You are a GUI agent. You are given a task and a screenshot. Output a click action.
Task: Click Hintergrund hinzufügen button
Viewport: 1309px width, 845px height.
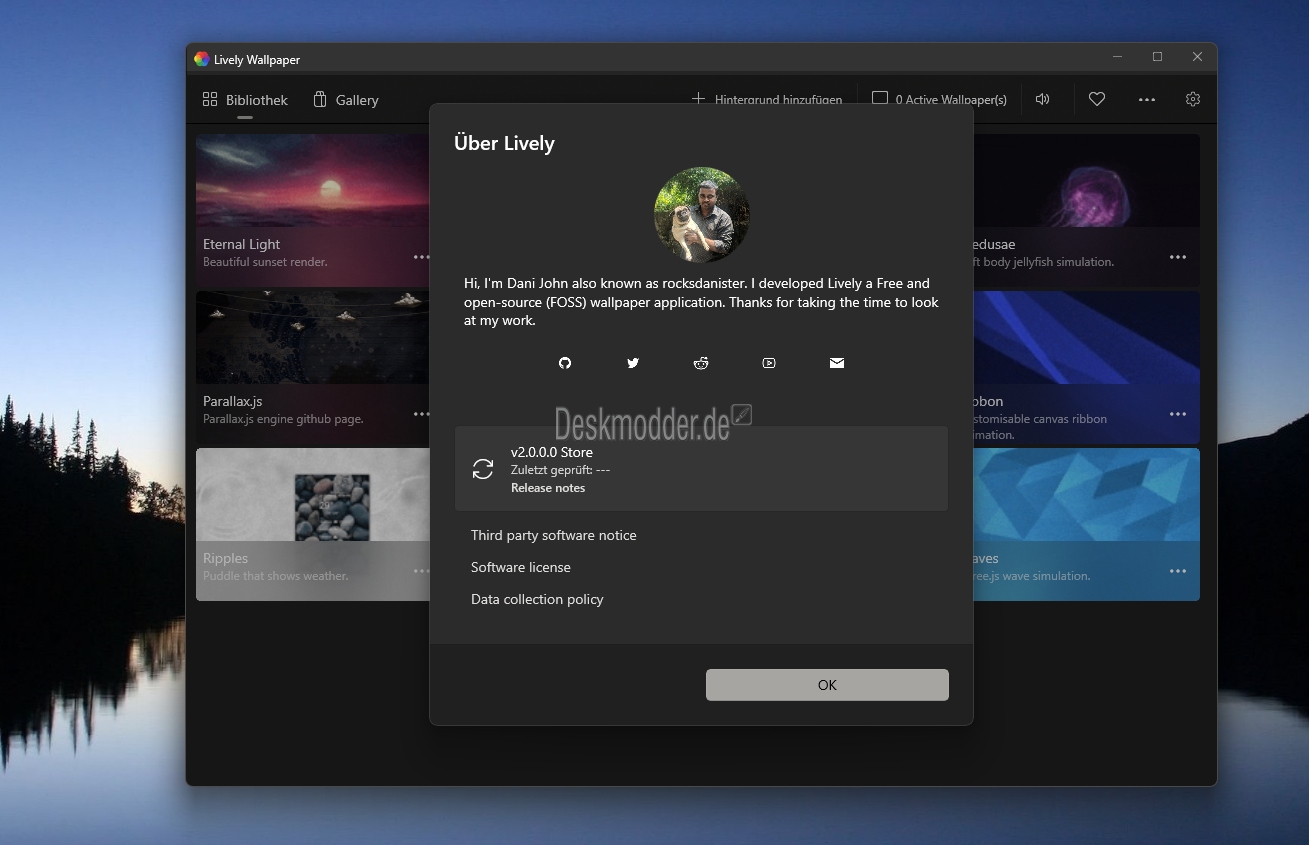pos(767,100)
